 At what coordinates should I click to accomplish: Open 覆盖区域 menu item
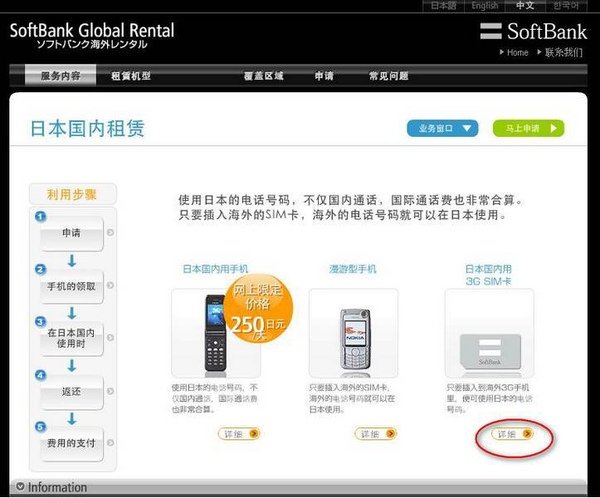tap(264, 76)
